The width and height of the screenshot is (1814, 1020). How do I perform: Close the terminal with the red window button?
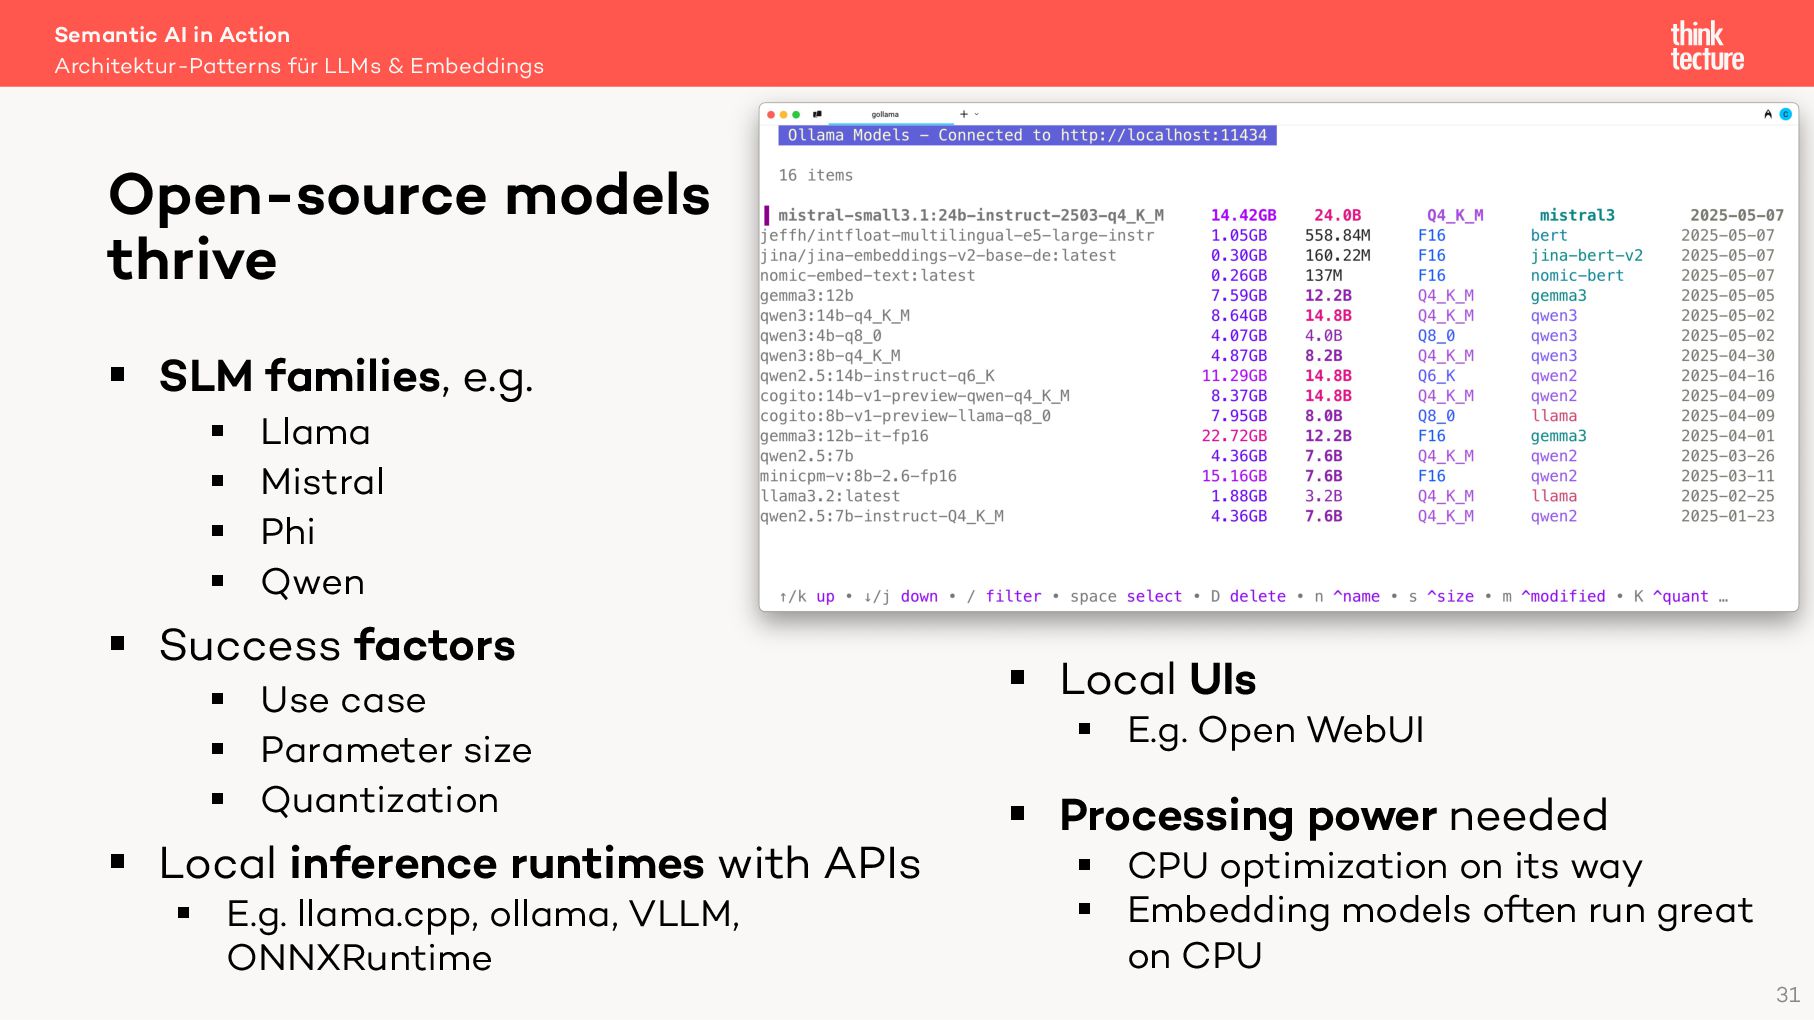771,114
